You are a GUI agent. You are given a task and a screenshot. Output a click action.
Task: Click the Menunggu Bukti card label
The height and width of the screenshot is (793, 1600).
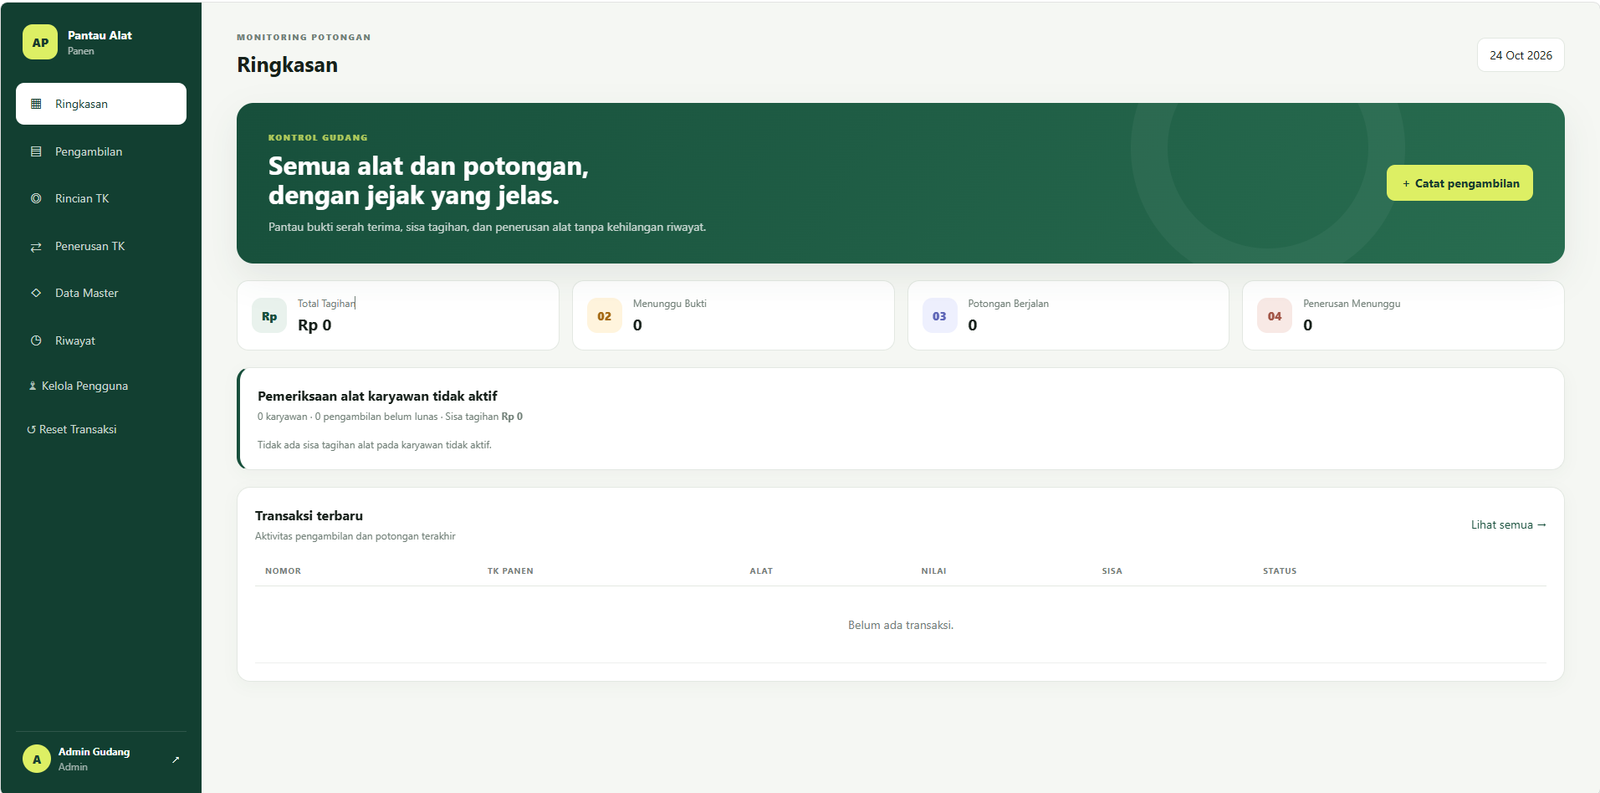[x=669, y=304]
